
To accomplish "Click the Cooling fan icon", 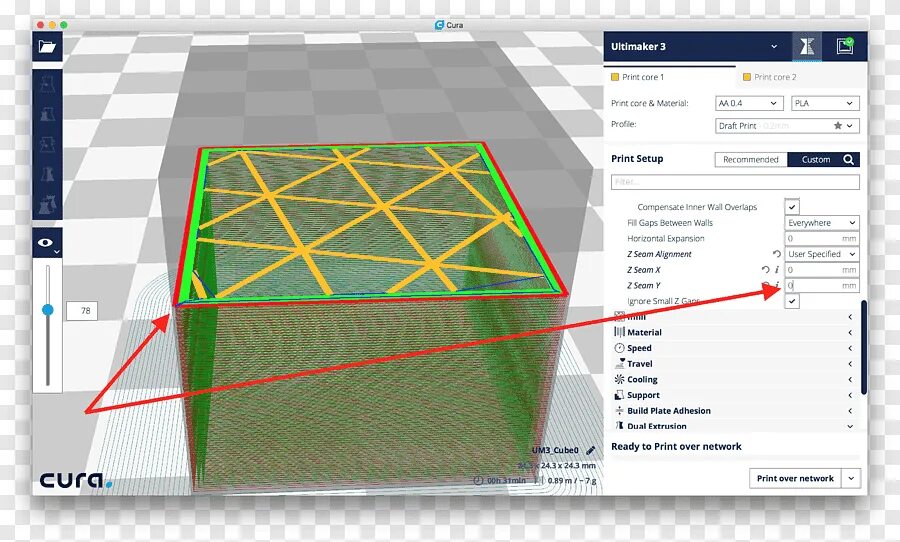I will [x=619, y=379].
